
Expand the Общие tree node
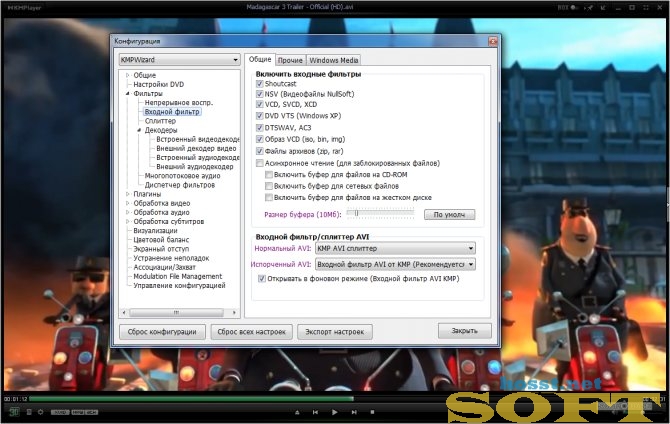[x=127, y=75]
